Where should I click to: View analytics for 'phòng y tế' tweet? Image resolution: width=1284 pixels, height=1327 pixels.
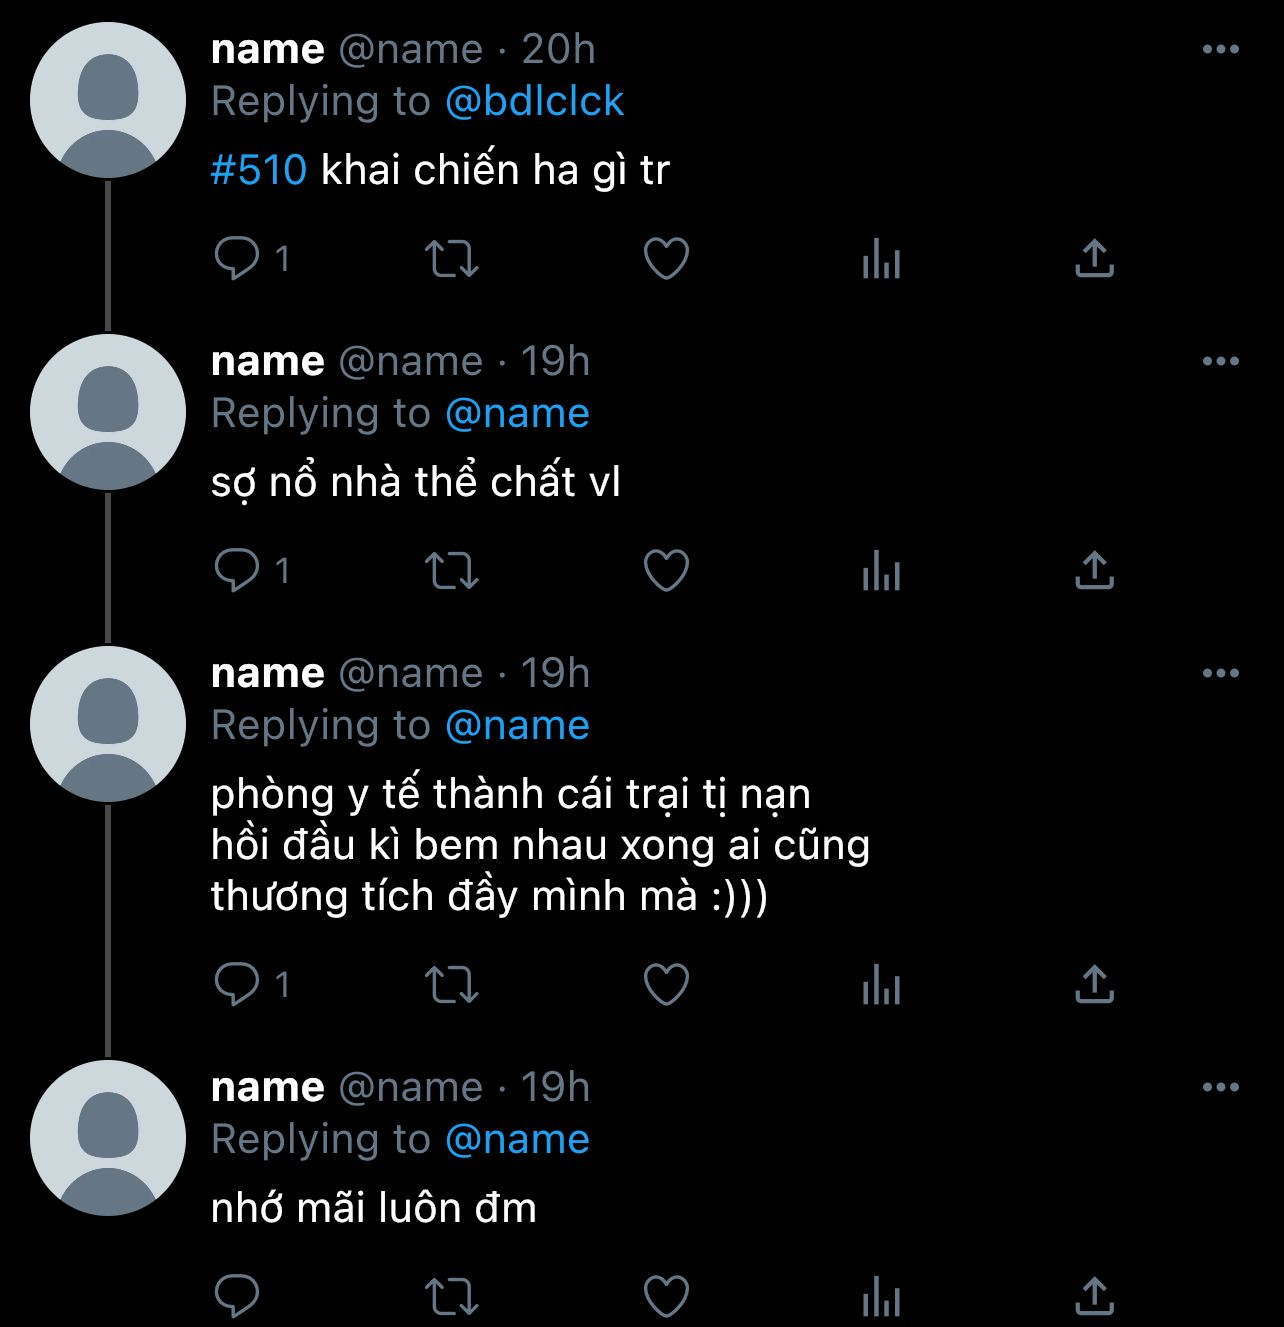click(881, 985)
